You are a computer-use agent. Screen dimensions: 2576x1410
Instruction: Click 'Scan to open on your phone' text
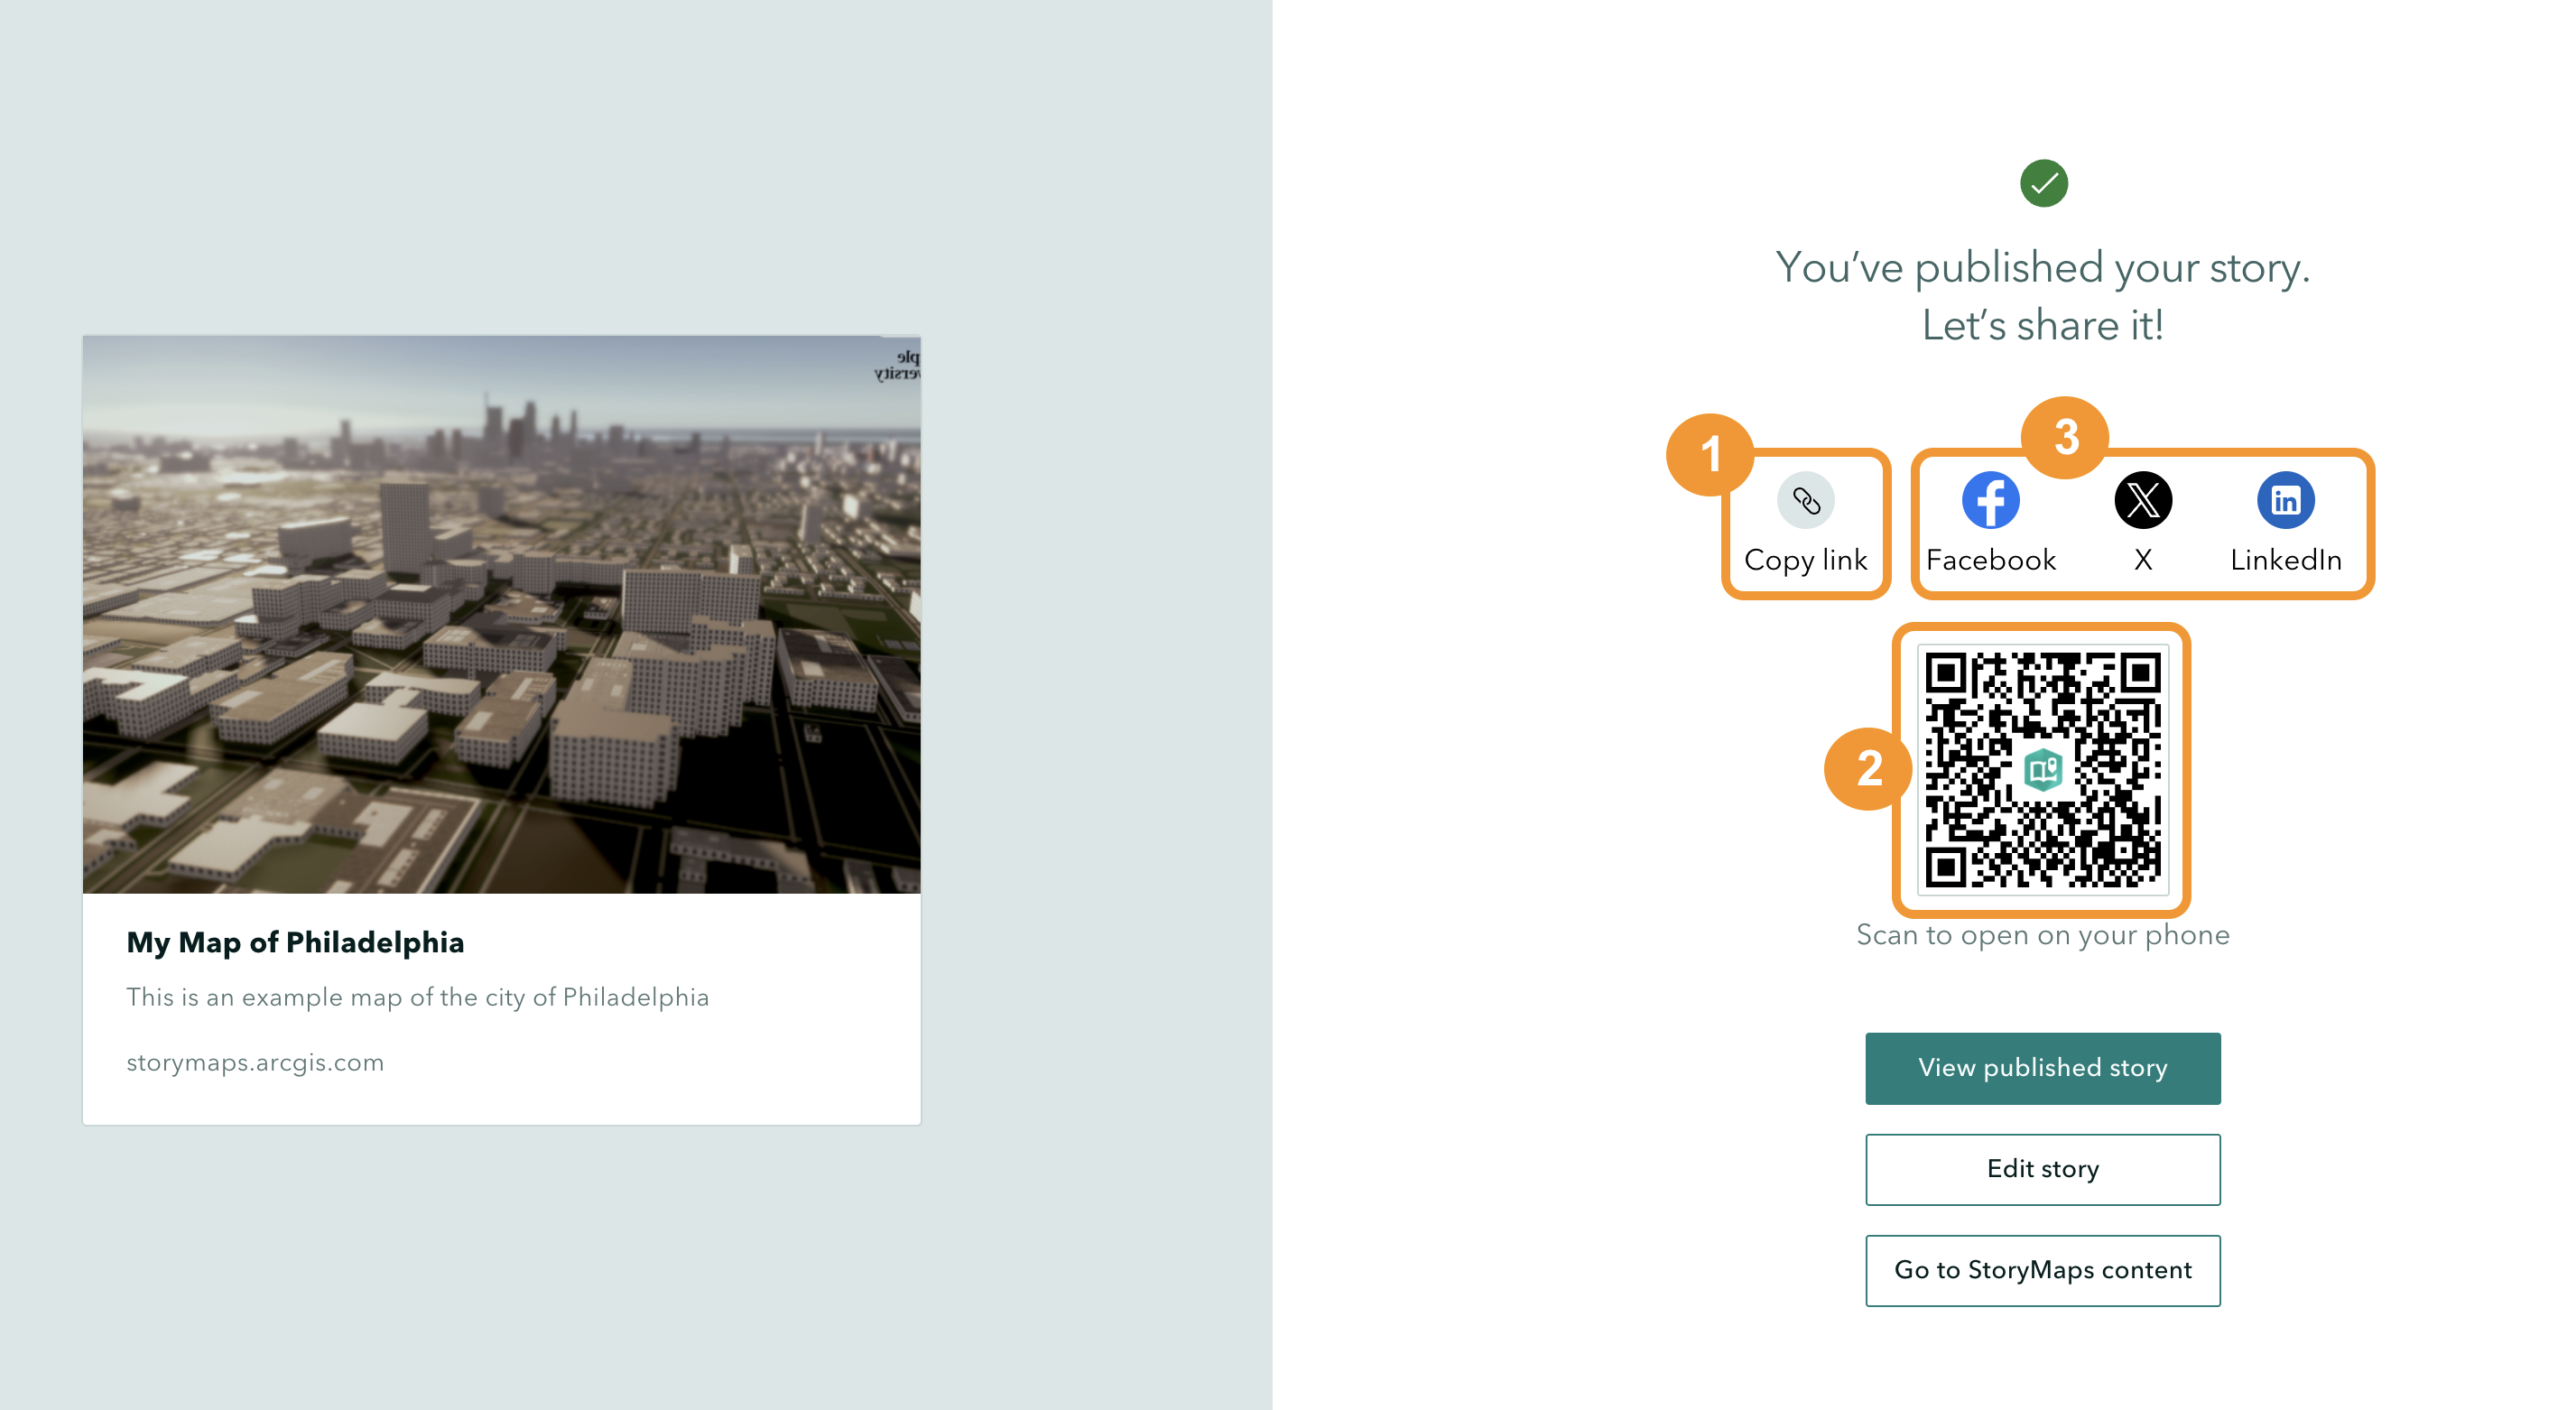pos(2042,935)
